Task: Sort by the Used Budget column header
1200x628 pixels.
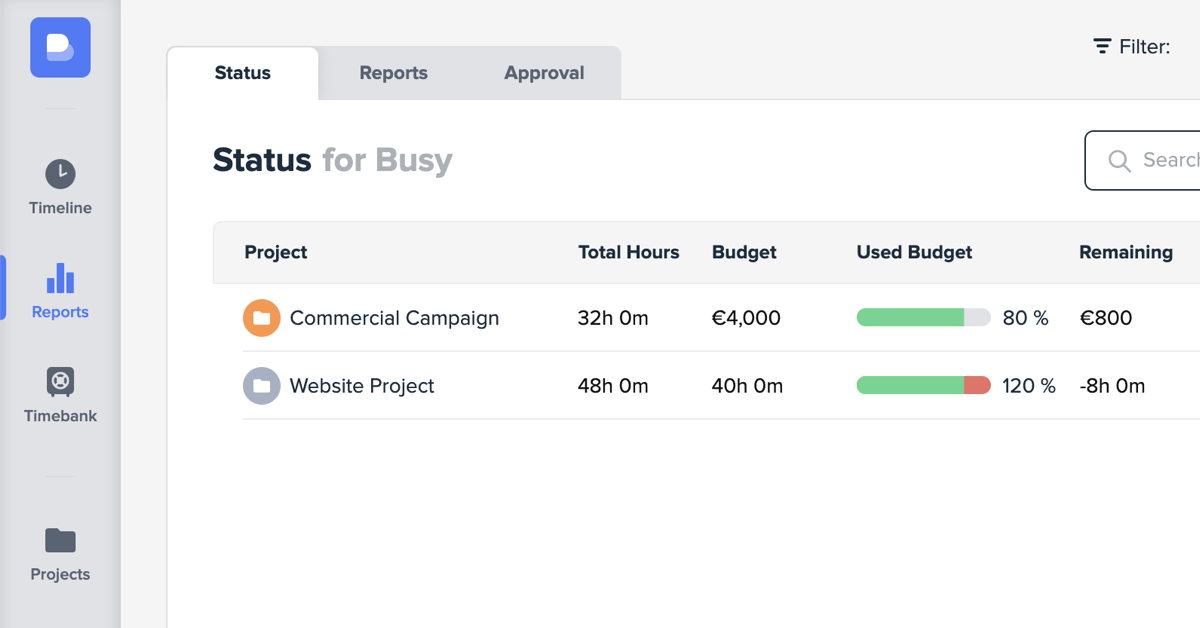Action: (914, 252)
